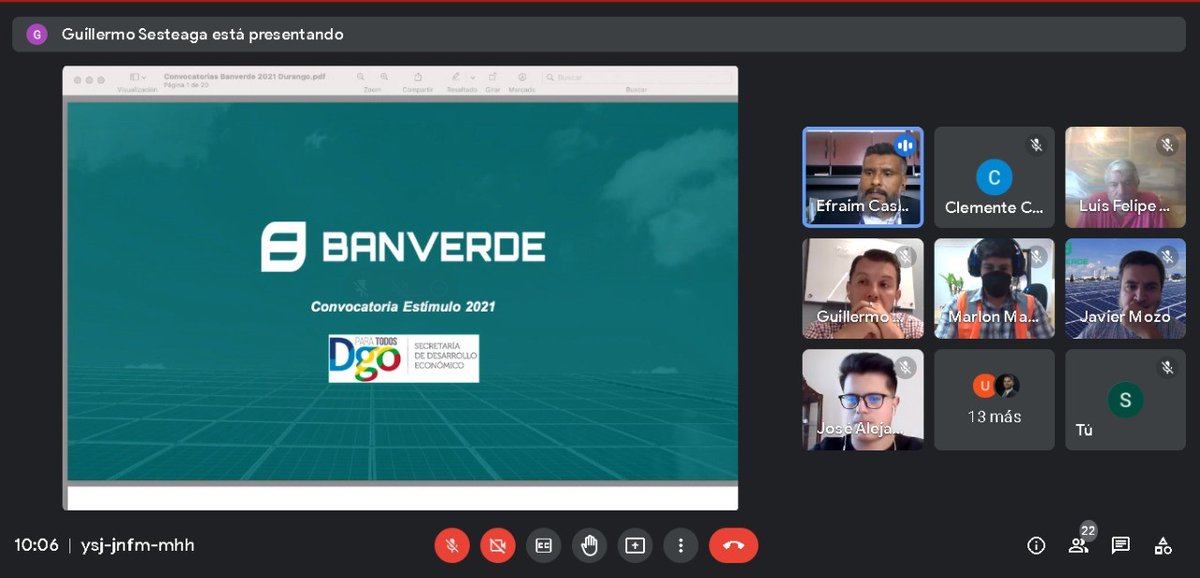Open the present screen option
The image size is (1200, 578).
point(635,545)
